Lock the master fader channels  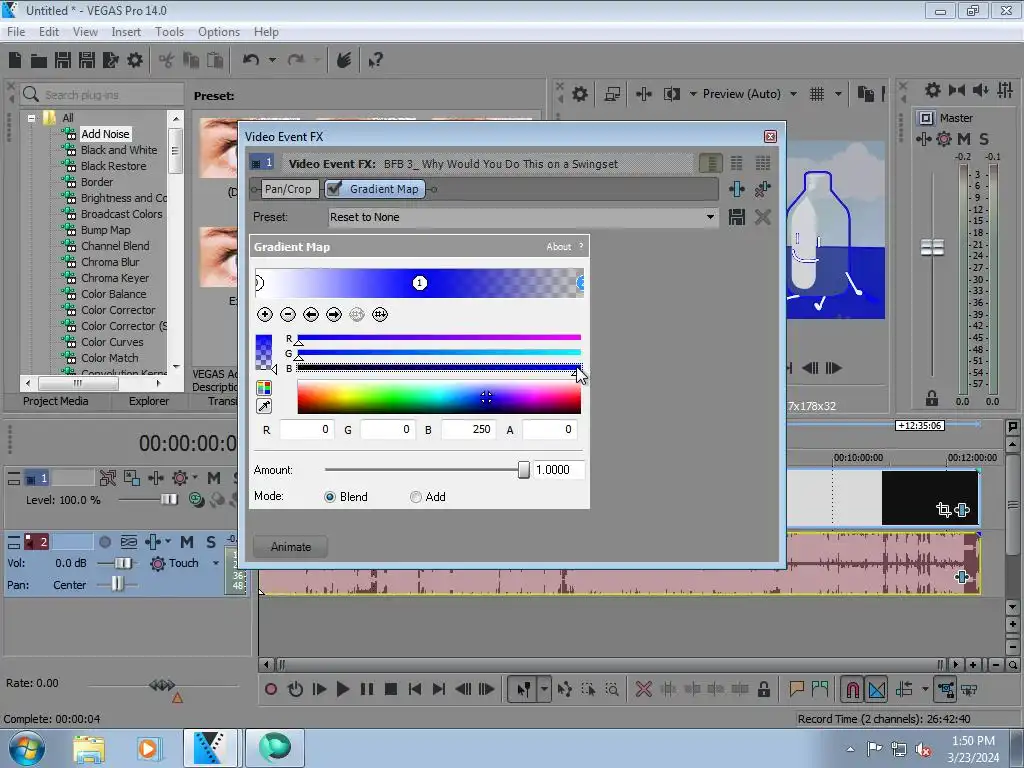click(932, 398)
